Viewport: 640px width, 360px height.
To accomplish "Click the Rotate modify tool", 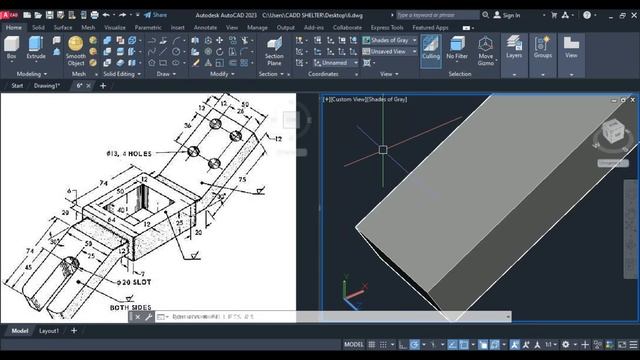I will click(x=220, y=51).
